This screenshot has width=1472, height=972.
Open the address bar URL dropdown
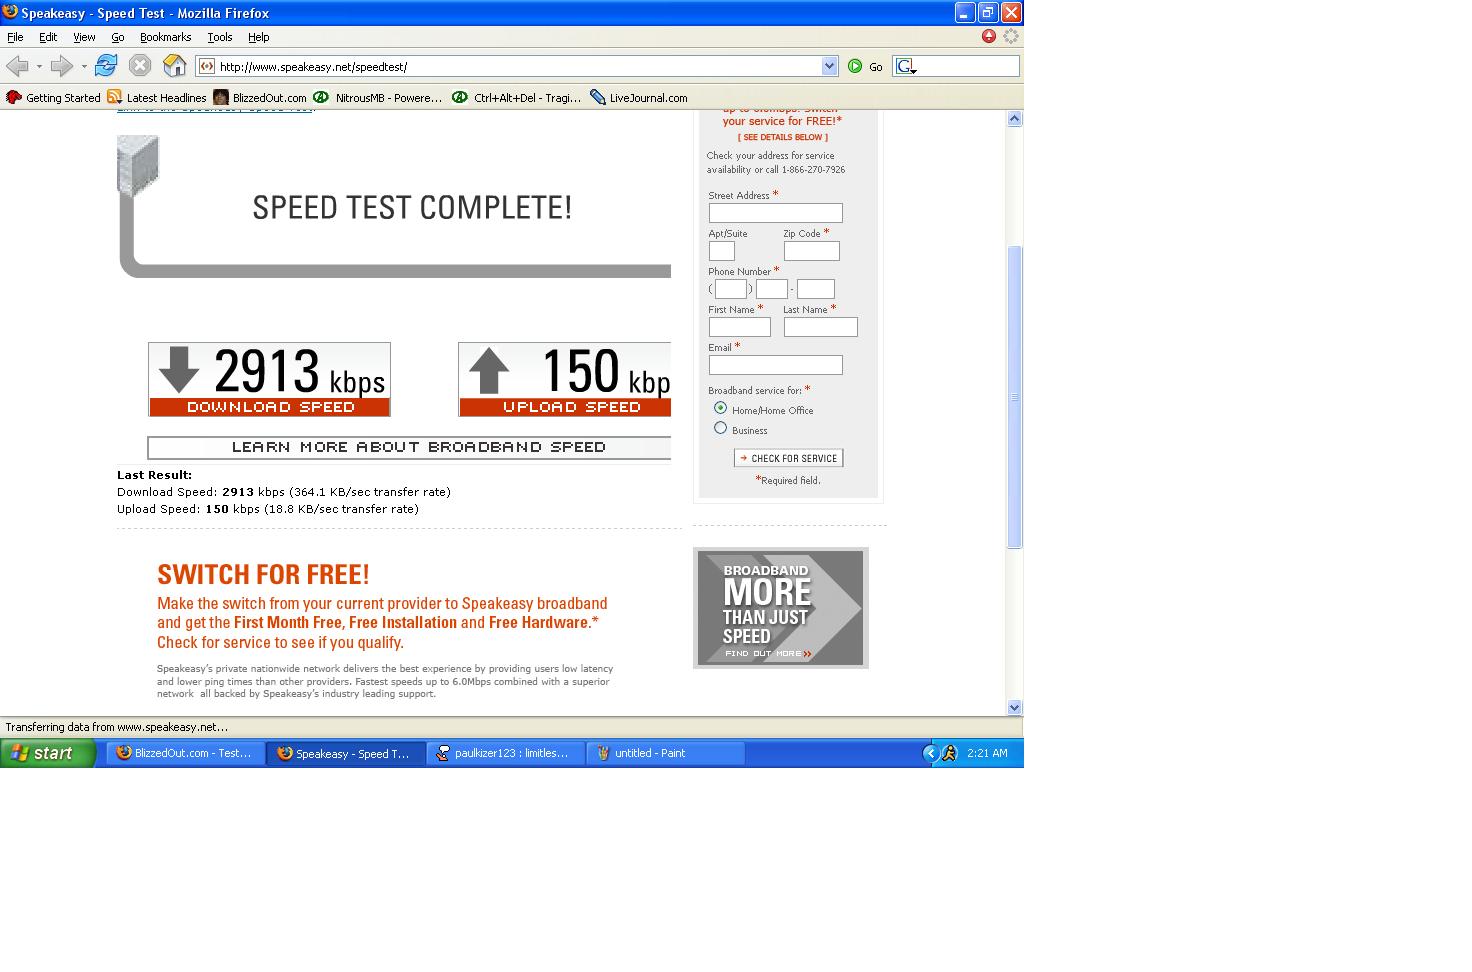829,66
